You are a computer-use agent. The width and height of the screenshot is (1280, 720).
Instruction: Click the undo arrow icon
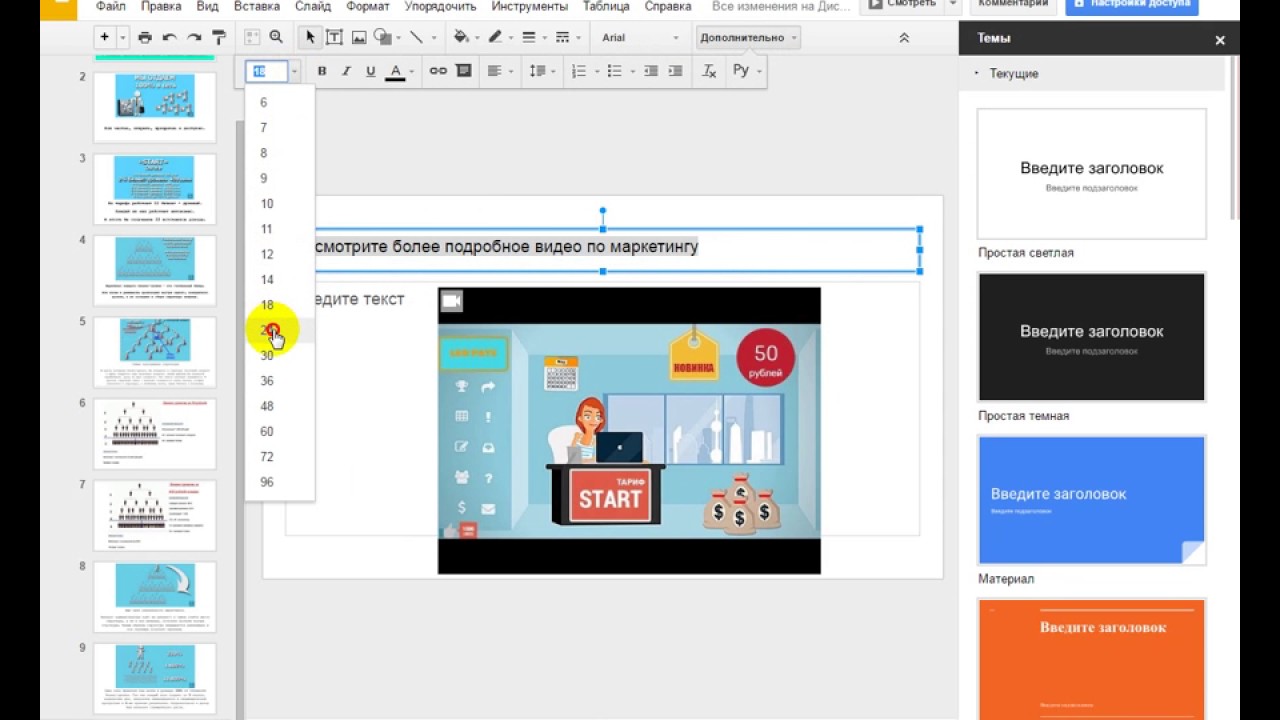coord(169,38)
